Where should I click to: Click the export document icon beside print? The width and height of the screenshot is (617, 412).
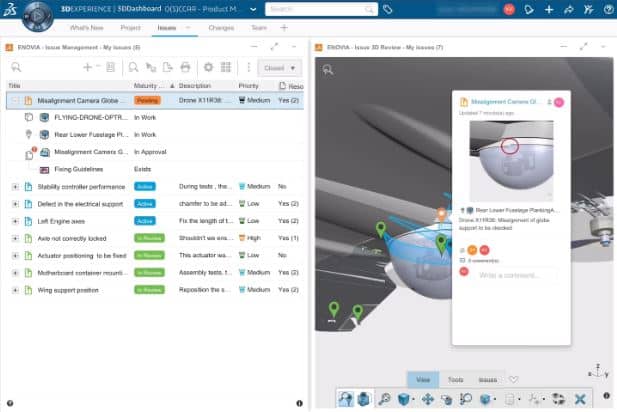167,67
